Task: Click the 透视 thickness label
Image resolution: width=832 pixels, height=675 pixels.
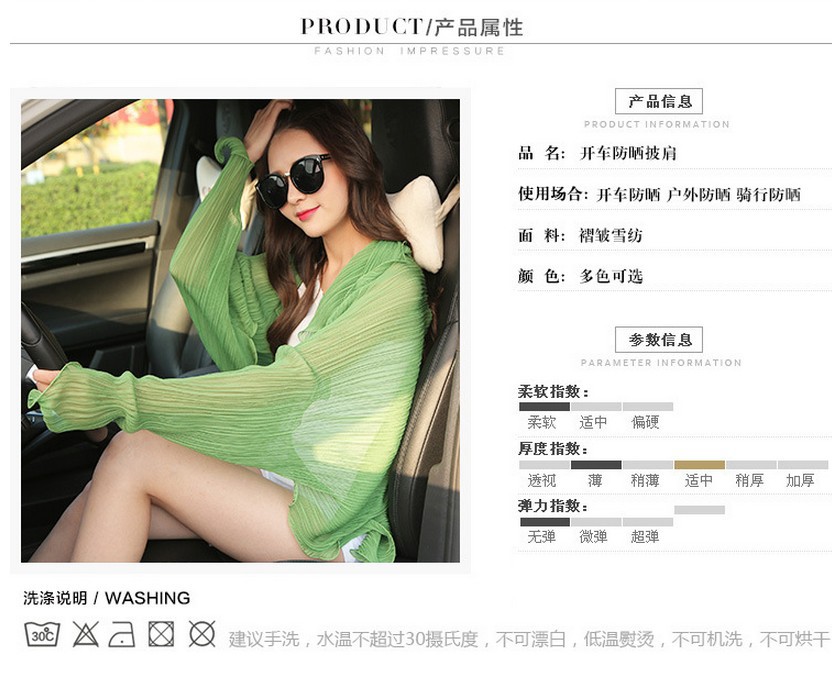Action: [542, 481]
